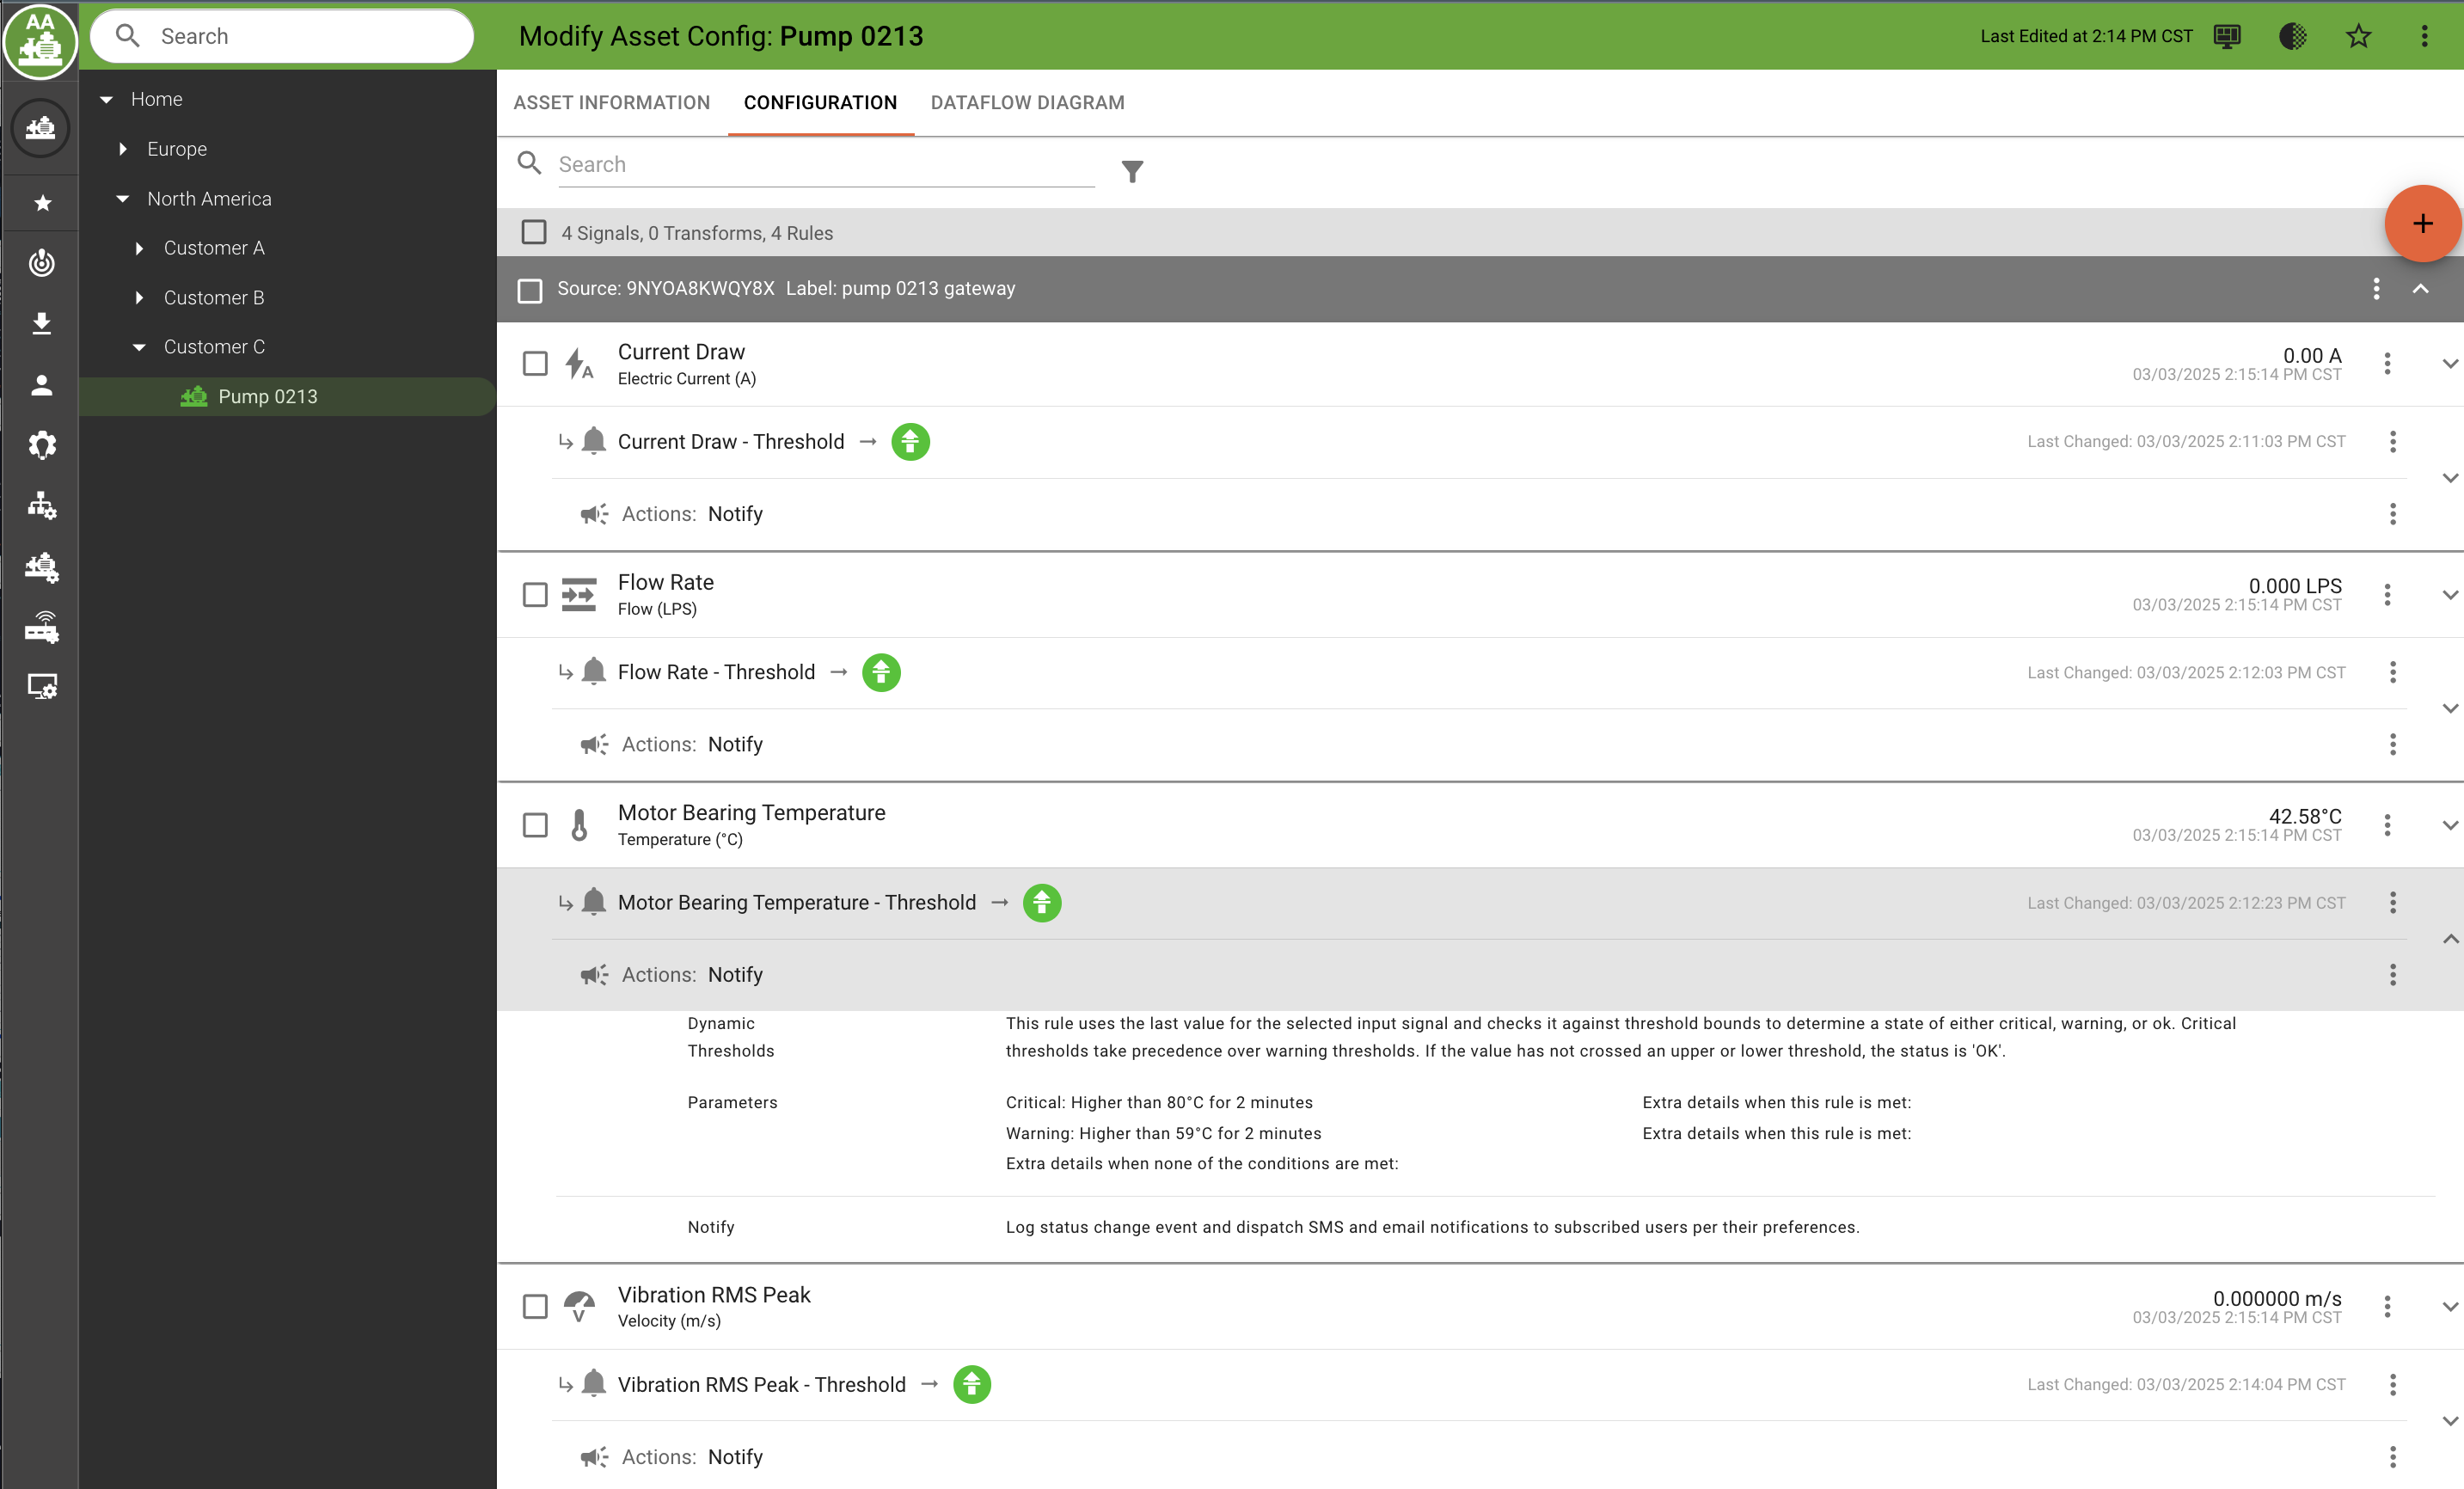Click the three-dot menu on Current Draw signal
Image resolution: width=2464 pixels, height=1489 pixels.
(x=2387, y=363)
